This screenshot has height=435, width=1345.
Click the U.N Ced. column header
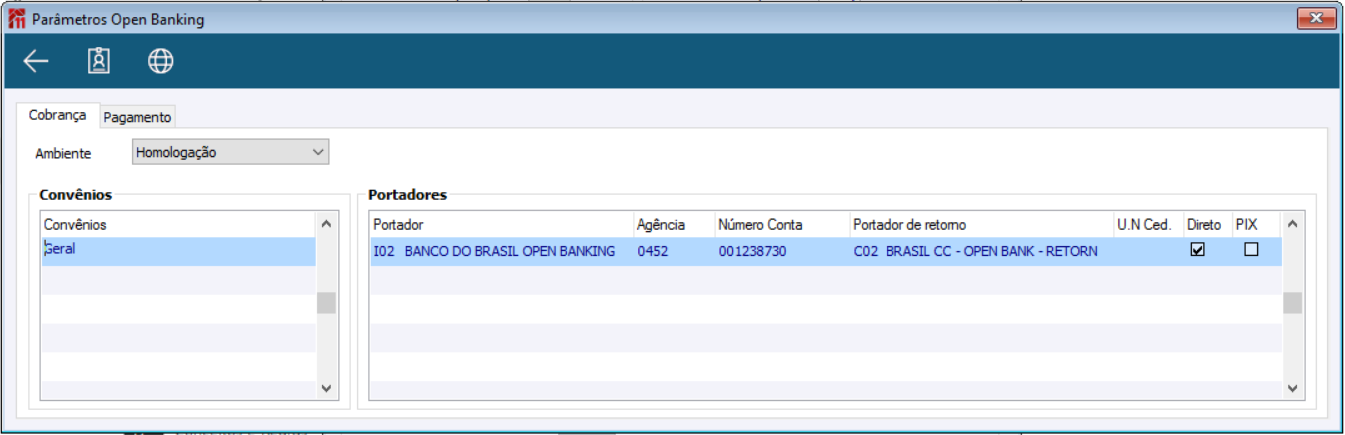1148,224
